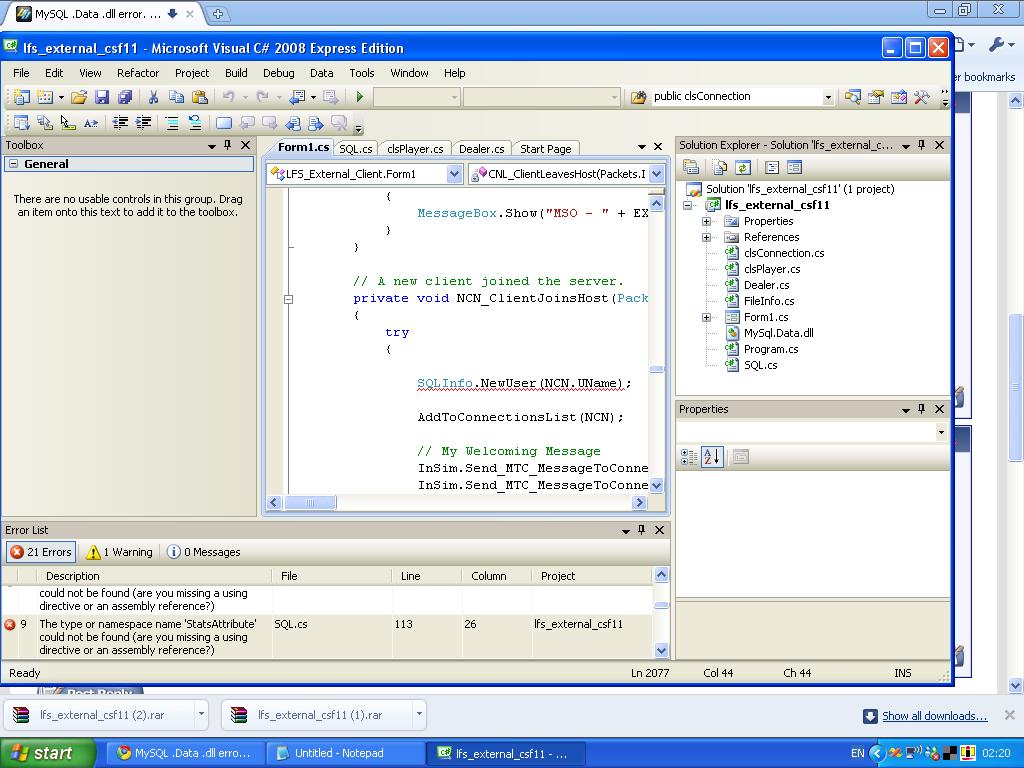
Task: Collapse the lfs_external_csf11 project node
Action: 688,205
